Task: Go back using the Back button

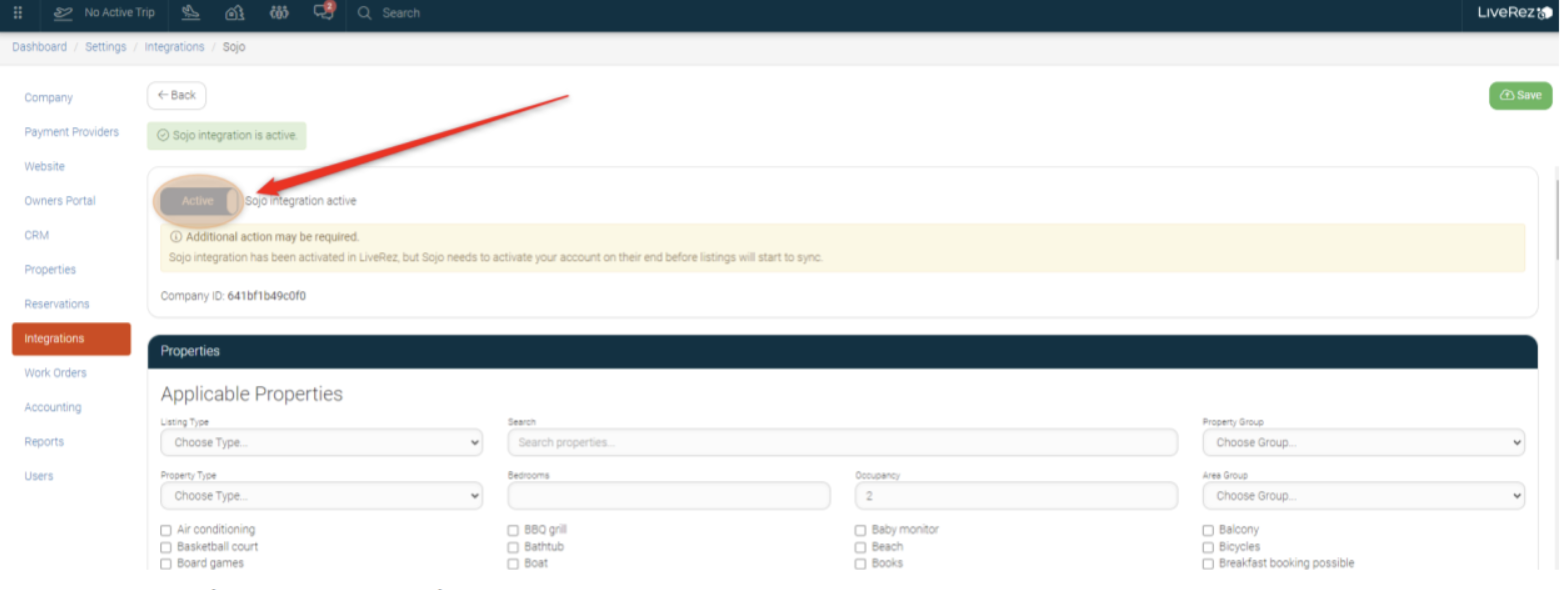Action: (177, 95)
